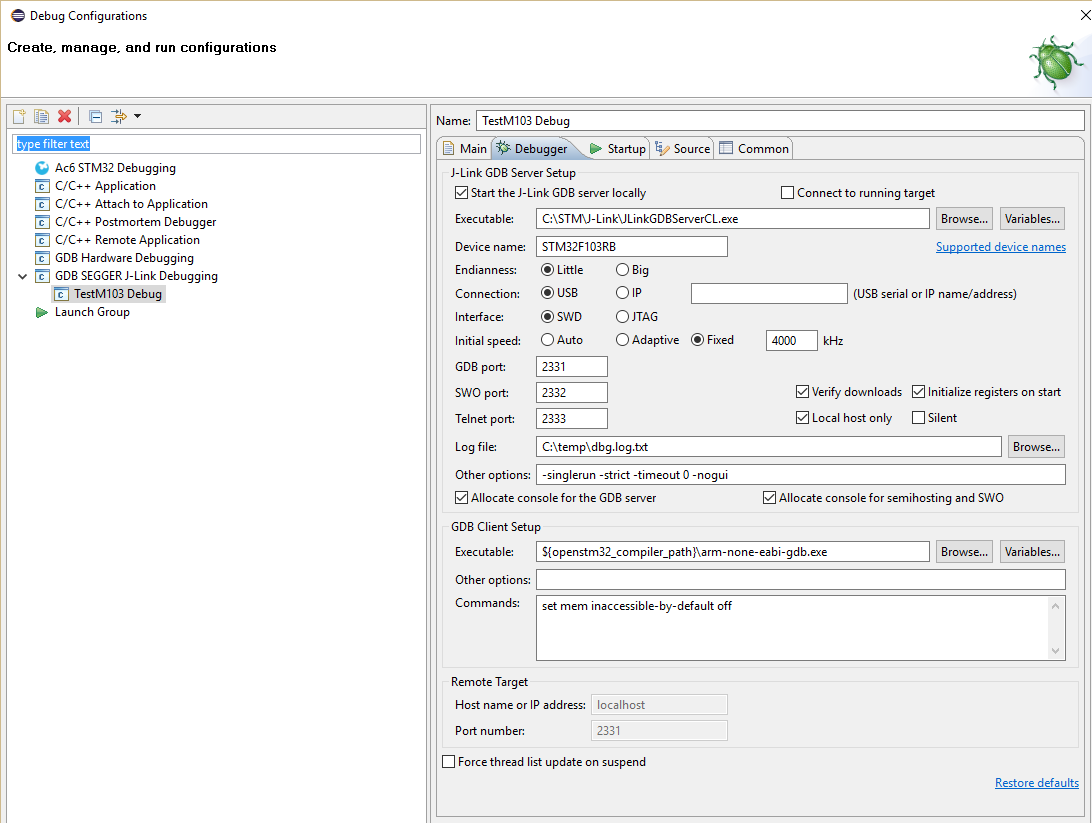Viewport: 1092px width, 823px height.
Task: Select Little endianness
Action: [x=547, y=270]
